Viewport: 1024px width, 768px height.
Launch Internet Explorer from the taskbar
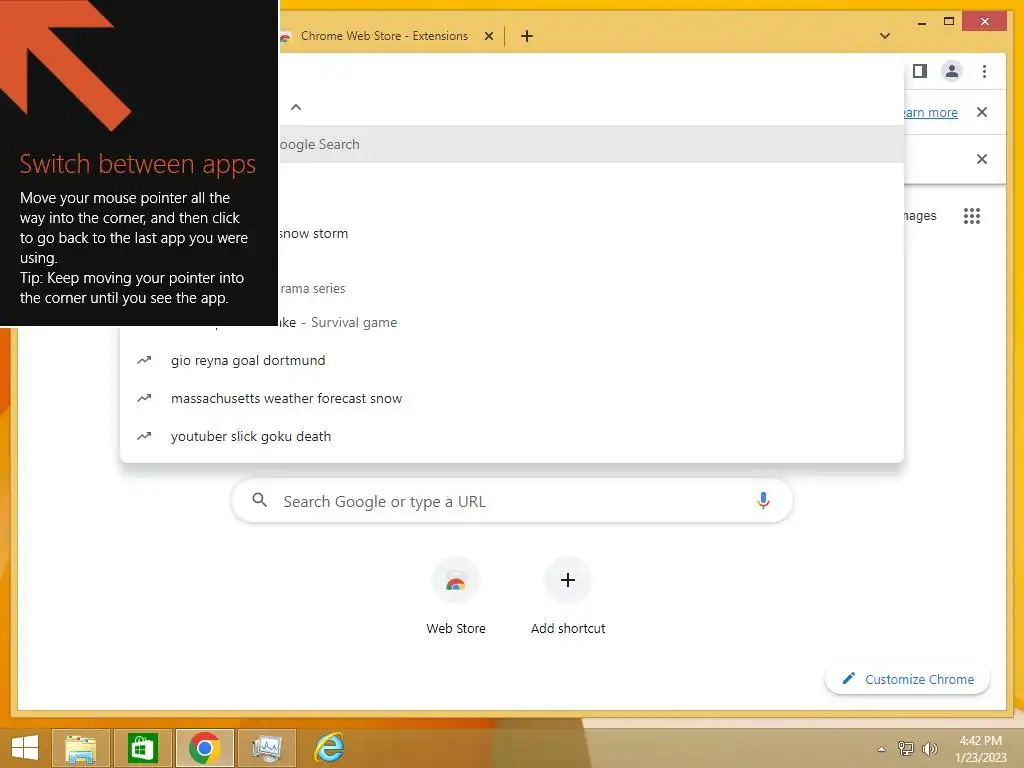coord(329,748)
